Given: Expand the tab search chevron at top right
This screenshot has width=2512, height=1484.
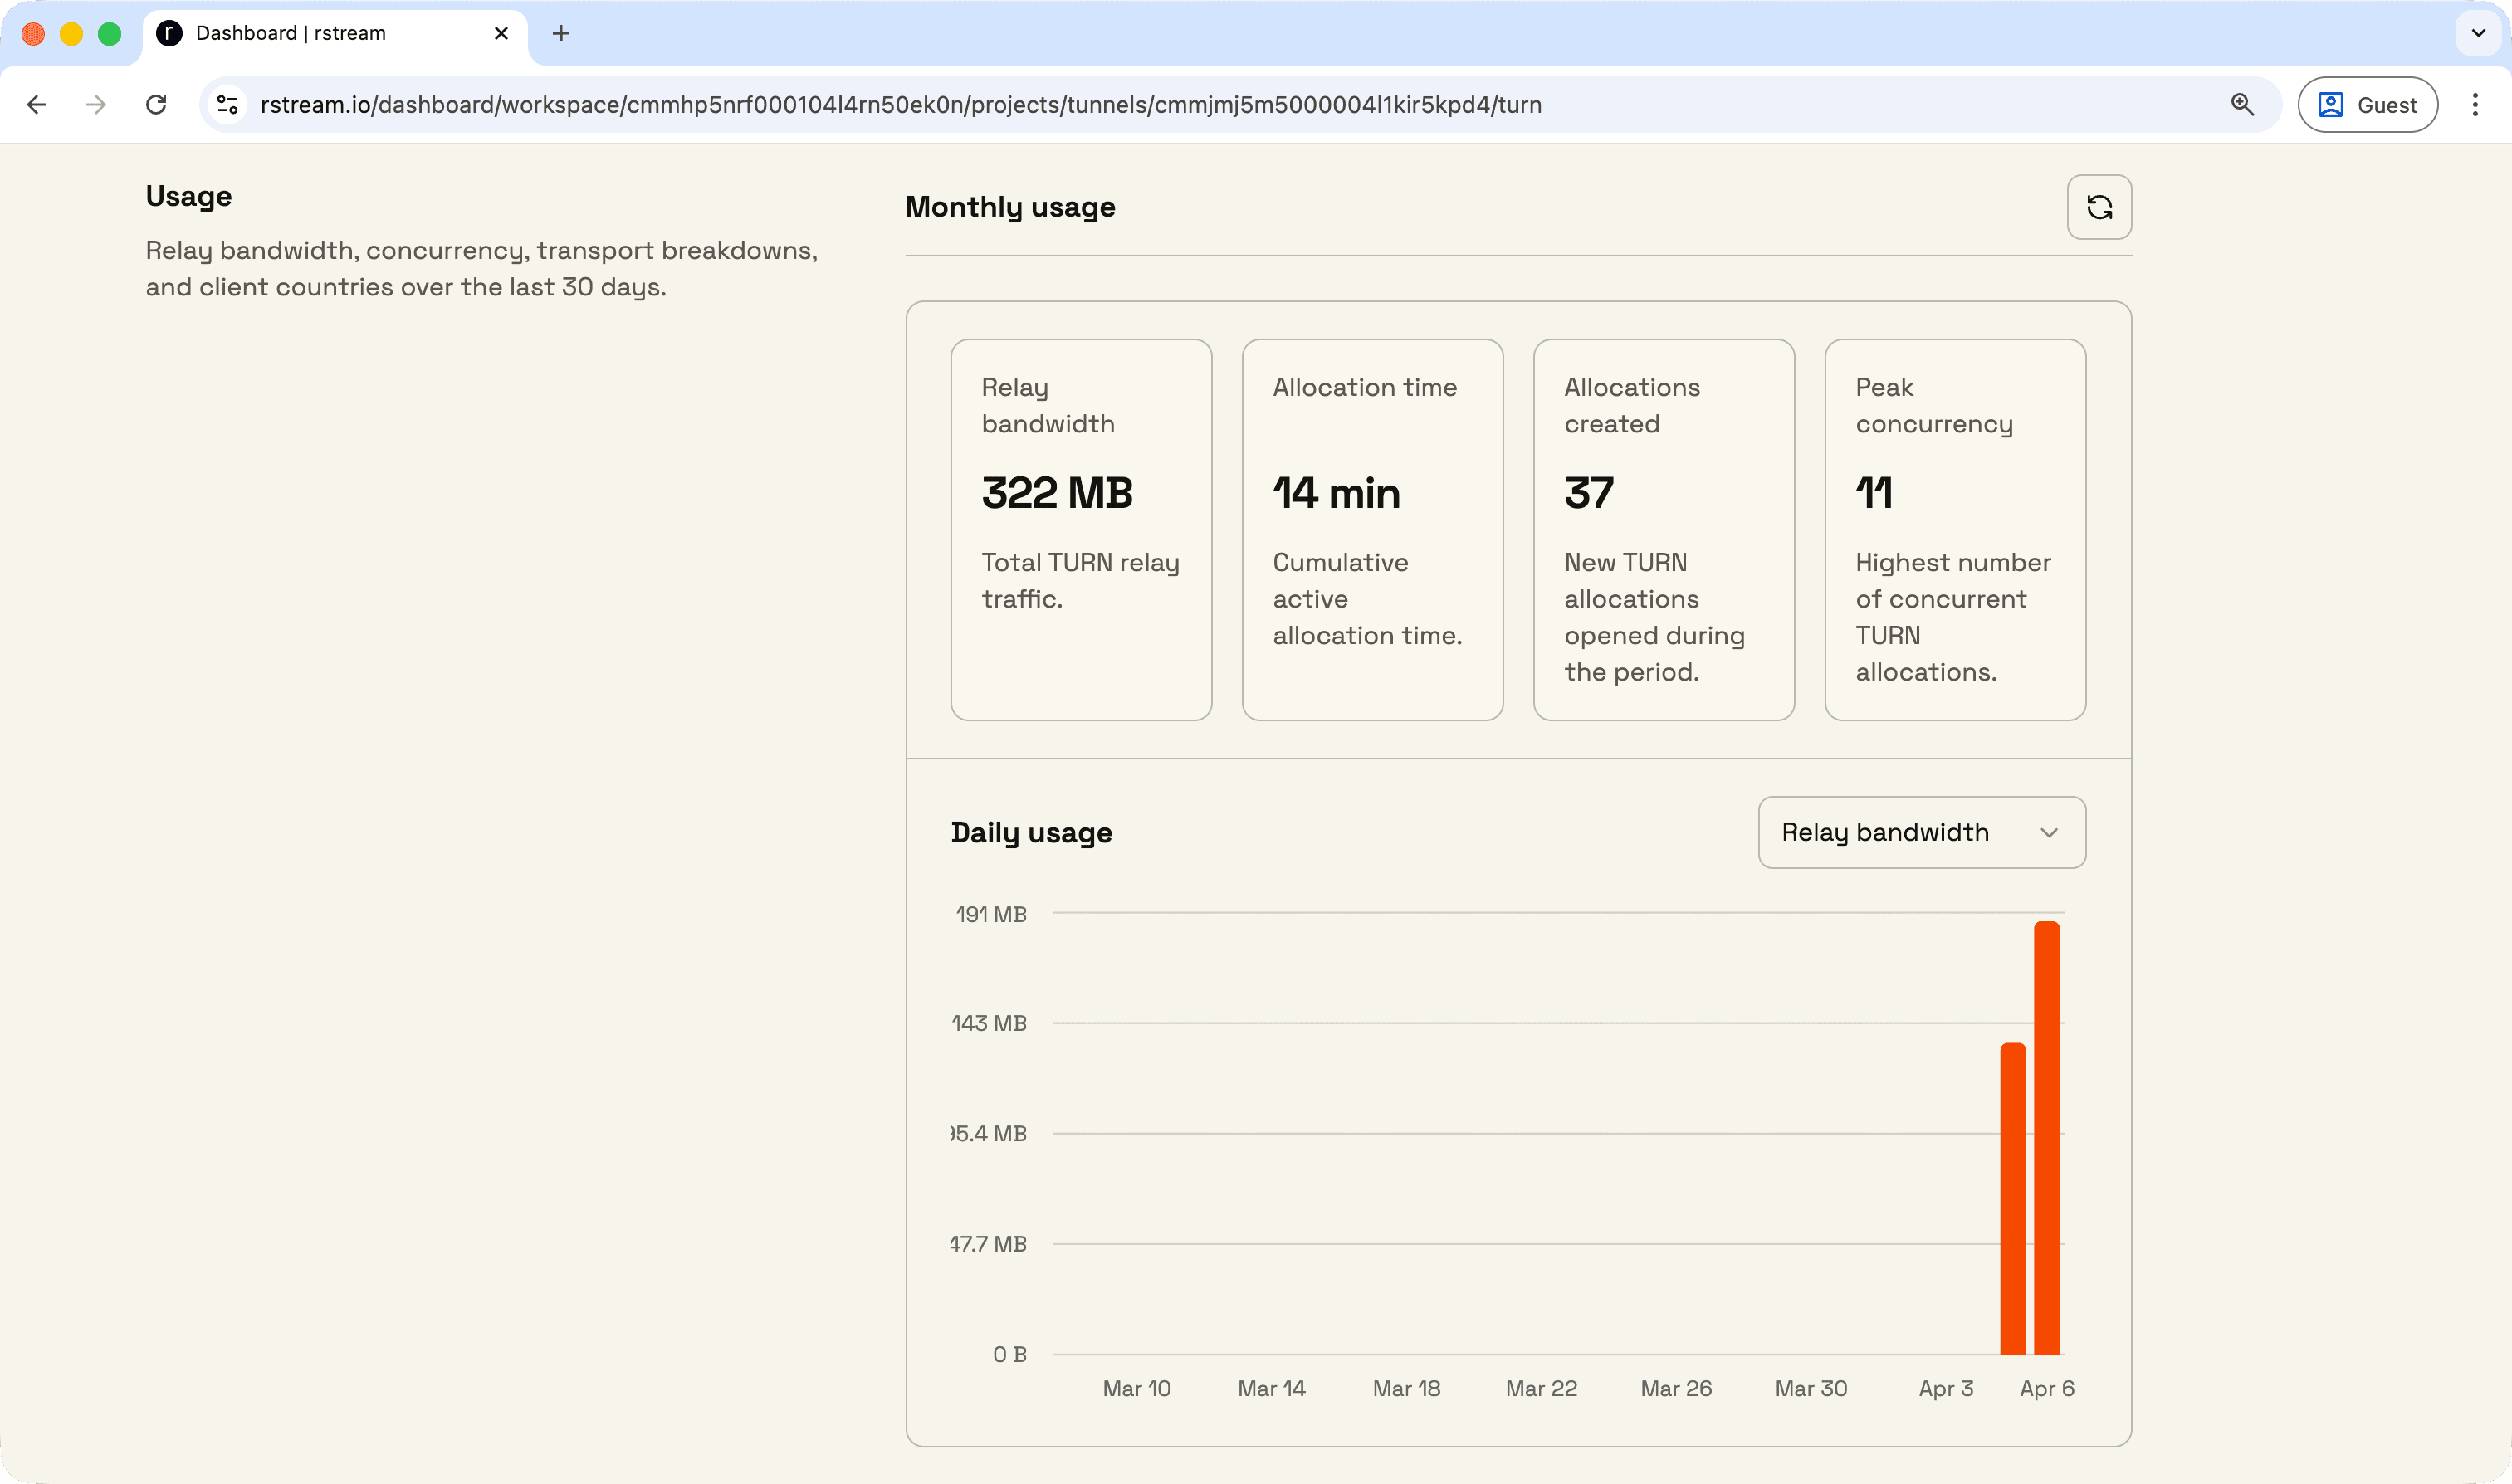Looking at the screenshot, I should 2478,34.
